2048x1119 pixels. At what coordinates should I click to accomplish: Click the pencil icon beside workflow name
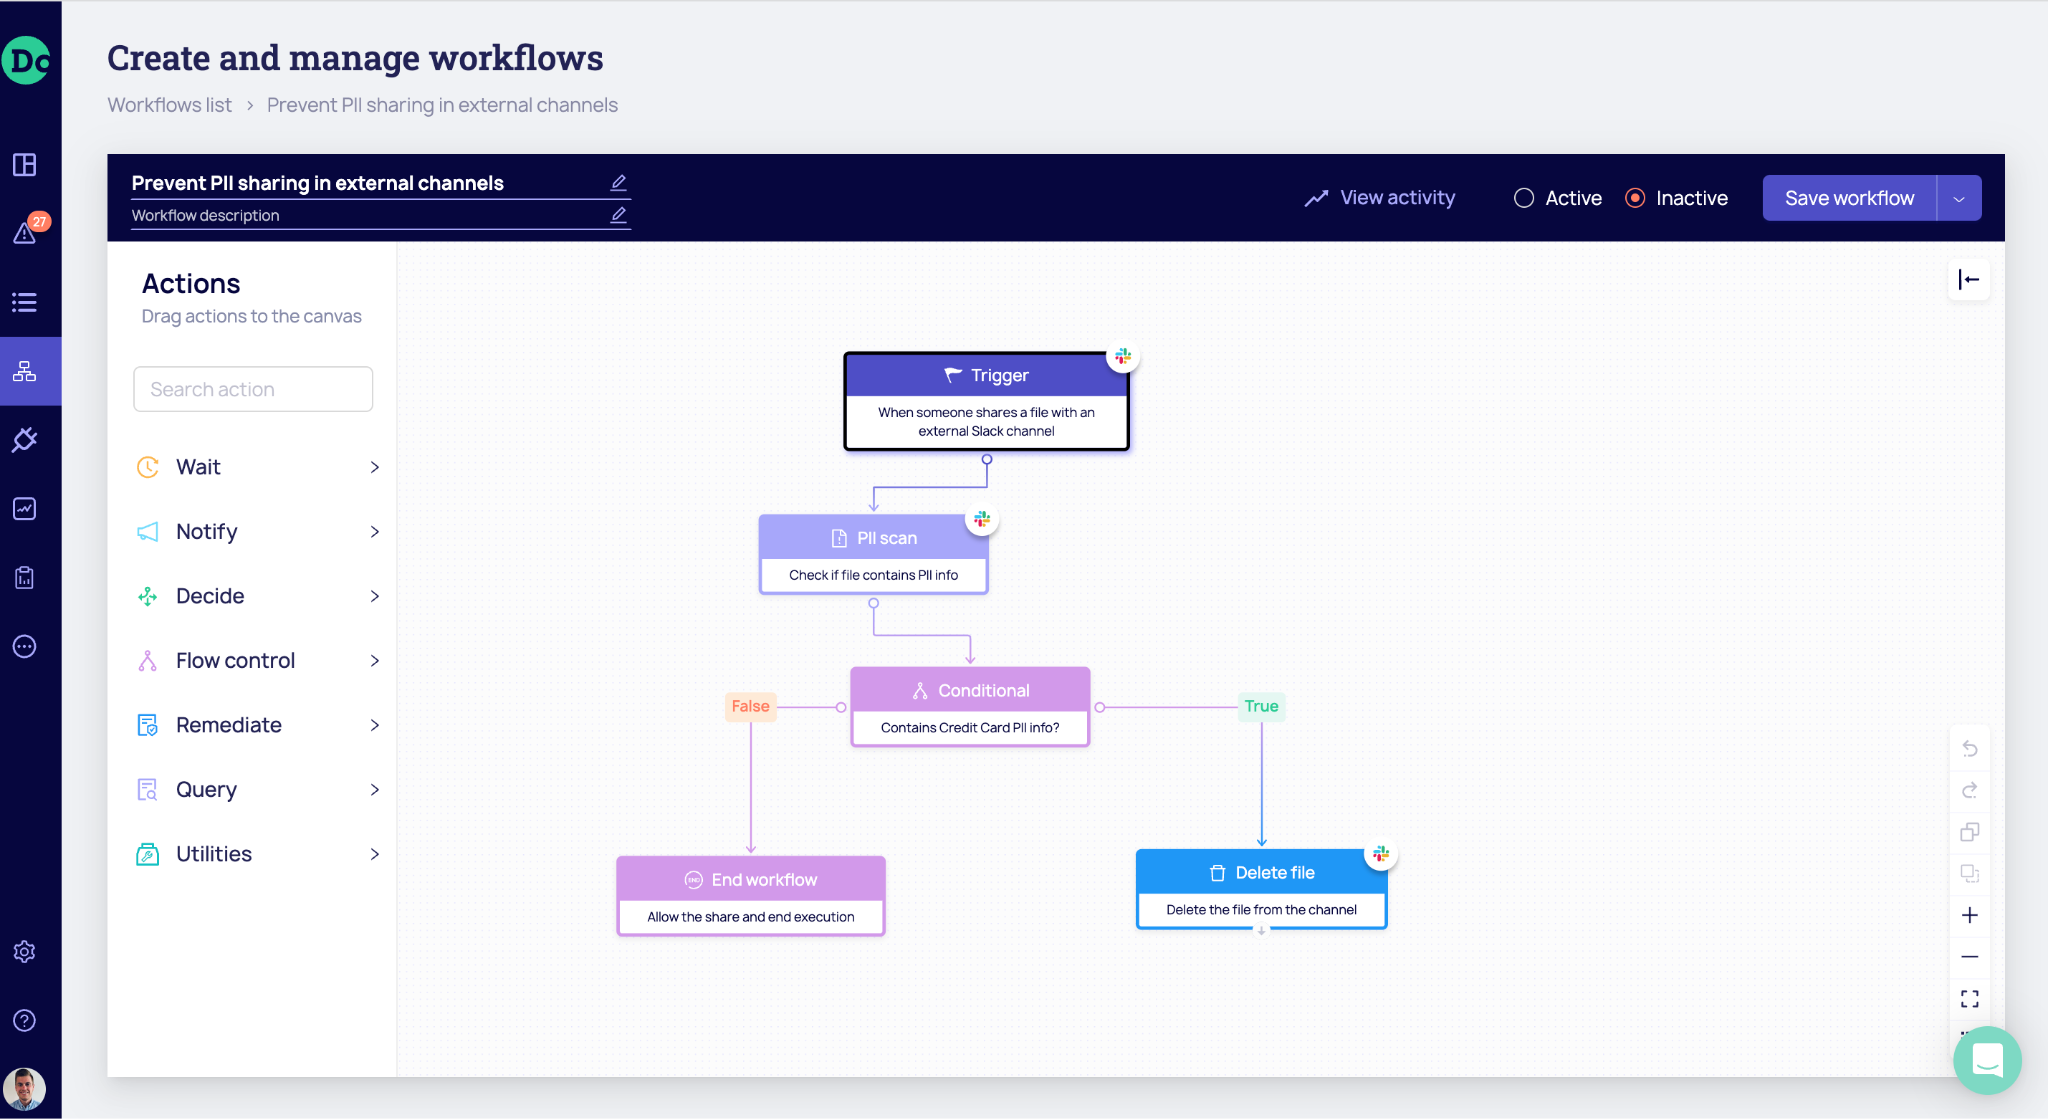(x=619, y=182)
